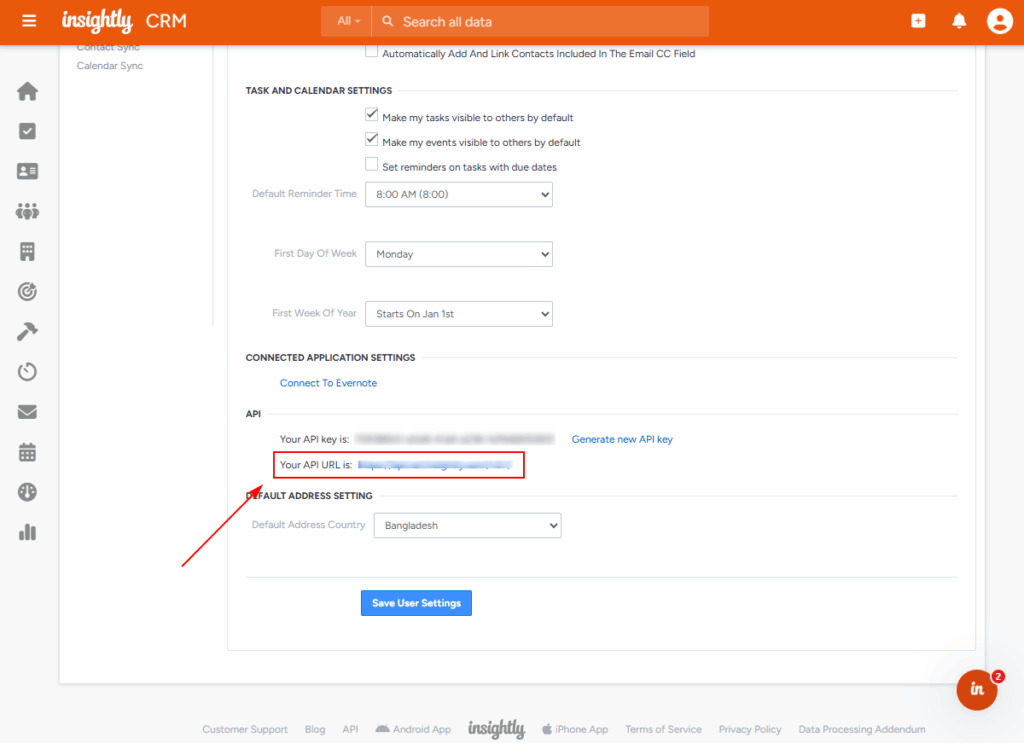The height and width of the screenshot is (743, 1024).
Task: Open Contacts from the sidebar card icon
Action: point(27,171)
